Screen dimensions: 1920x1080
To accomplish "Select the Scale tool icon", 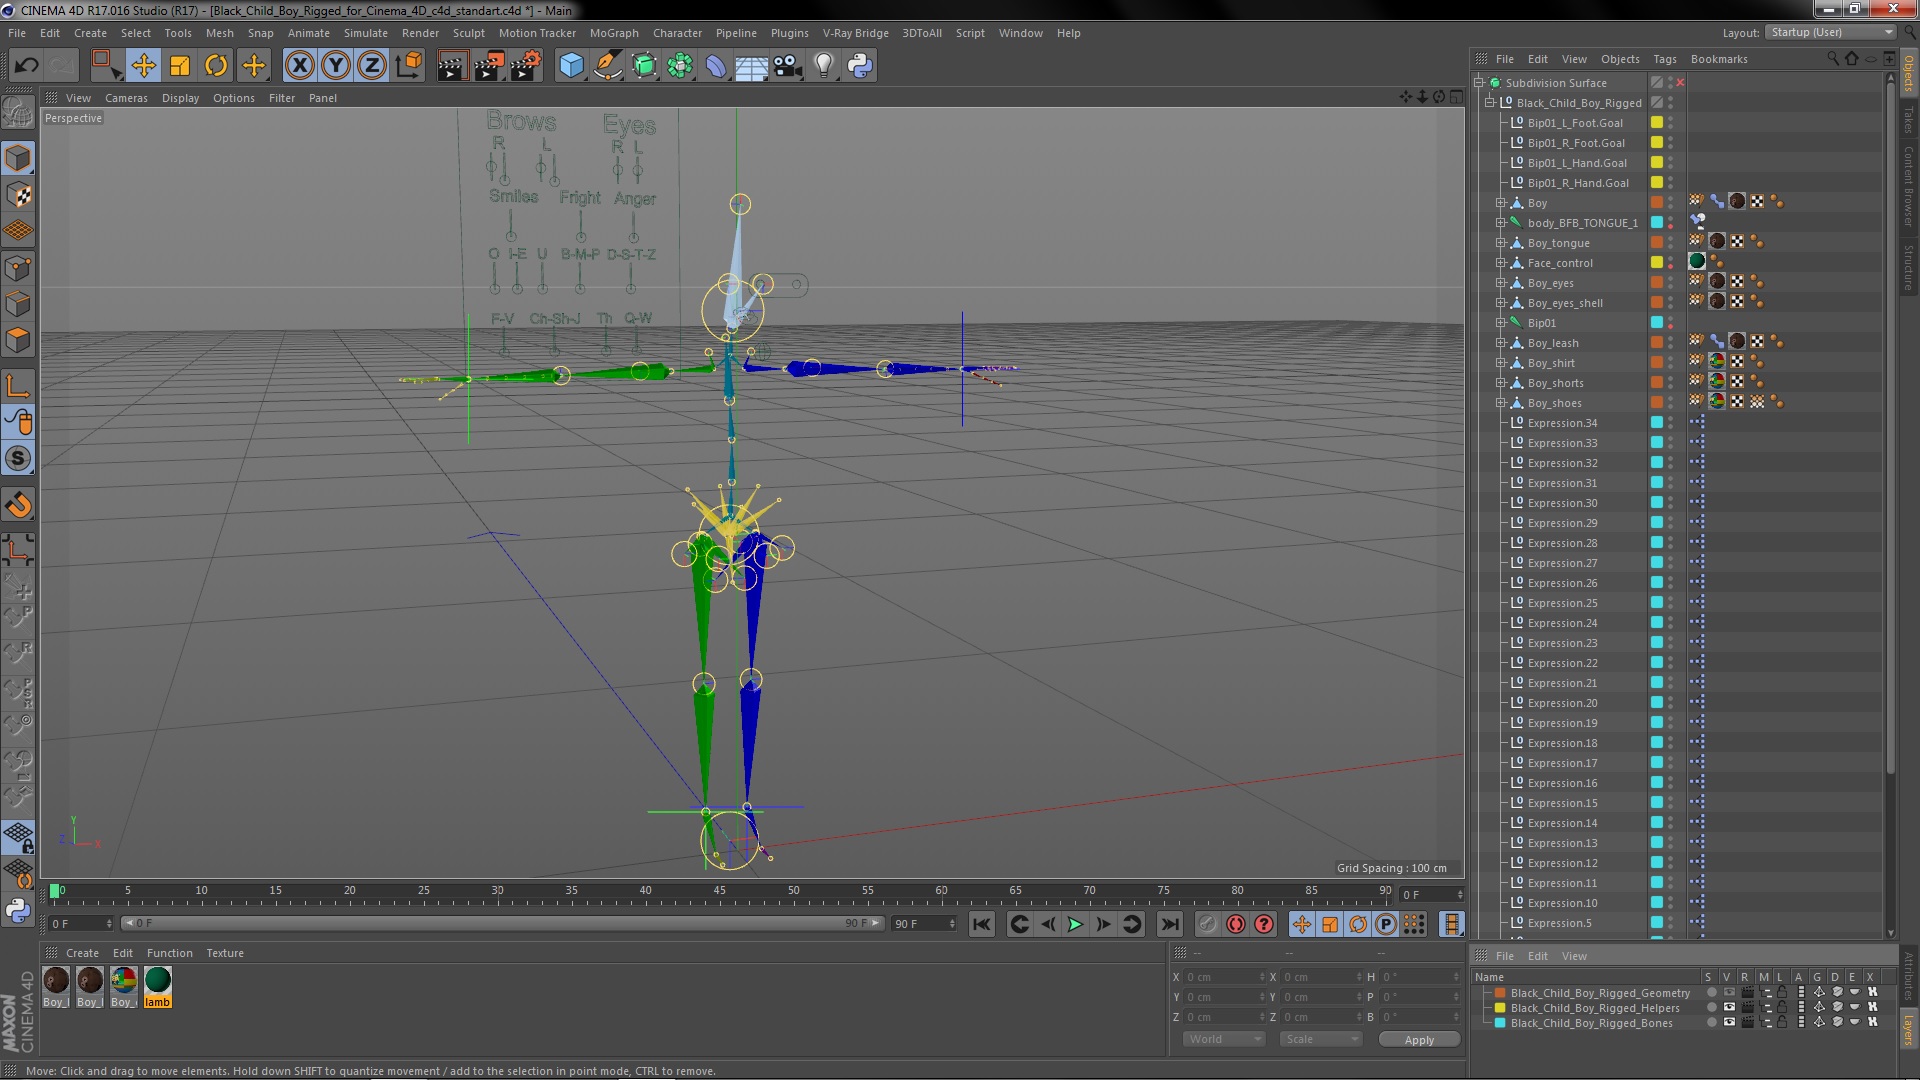I will (x=180, y=66).
